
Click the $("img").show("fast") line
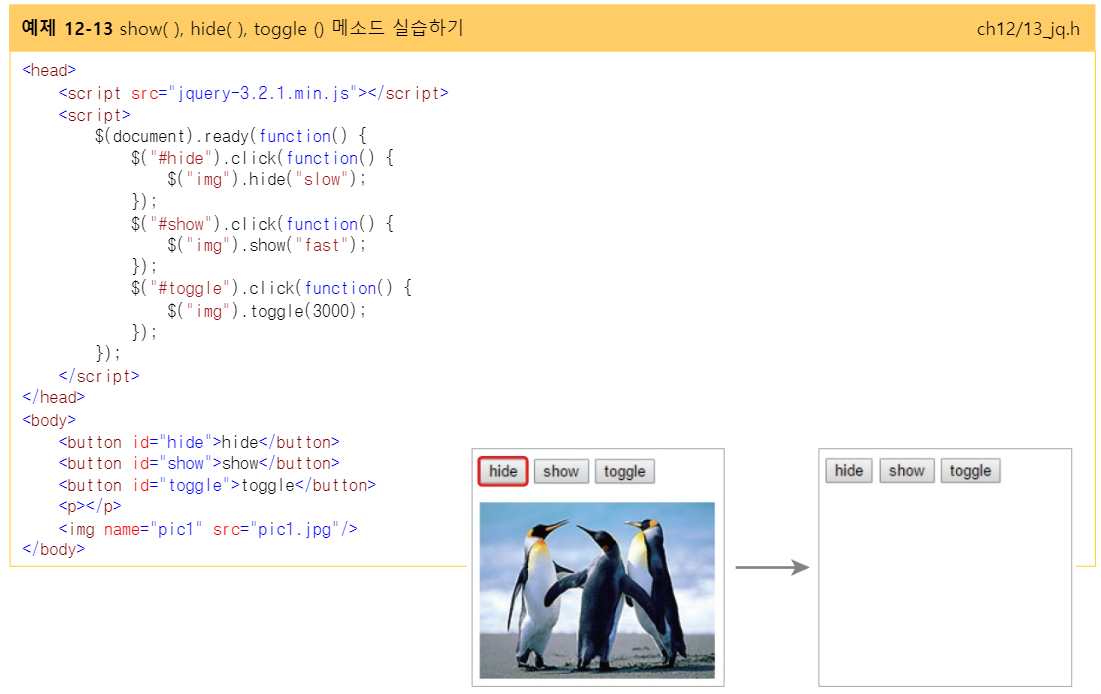pyautogui.click(x=267, y=245)
